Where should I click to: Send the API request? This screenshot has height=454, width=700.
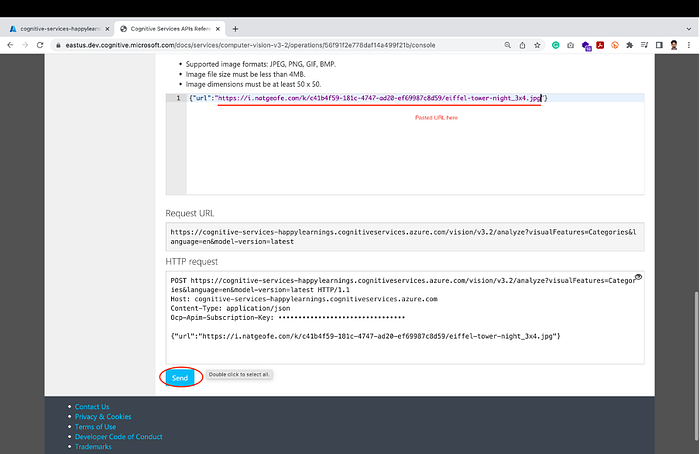pos(180,378)
